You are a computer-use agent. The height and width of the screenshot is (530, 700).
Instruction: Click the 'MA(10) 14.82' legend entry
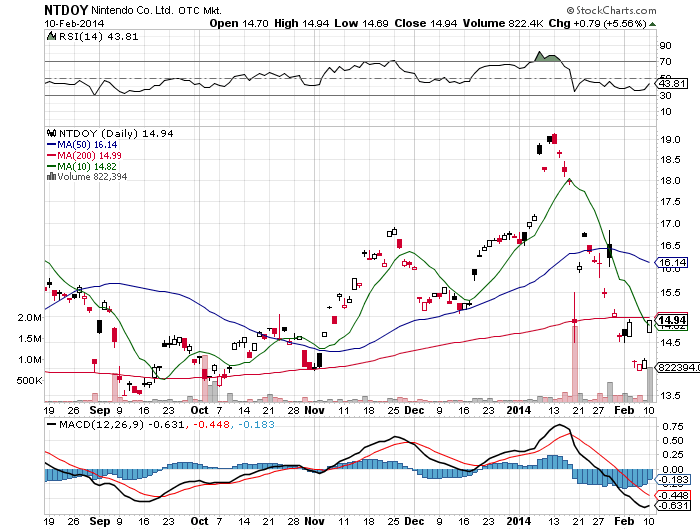pyautogui.click(x=87, y=167)
